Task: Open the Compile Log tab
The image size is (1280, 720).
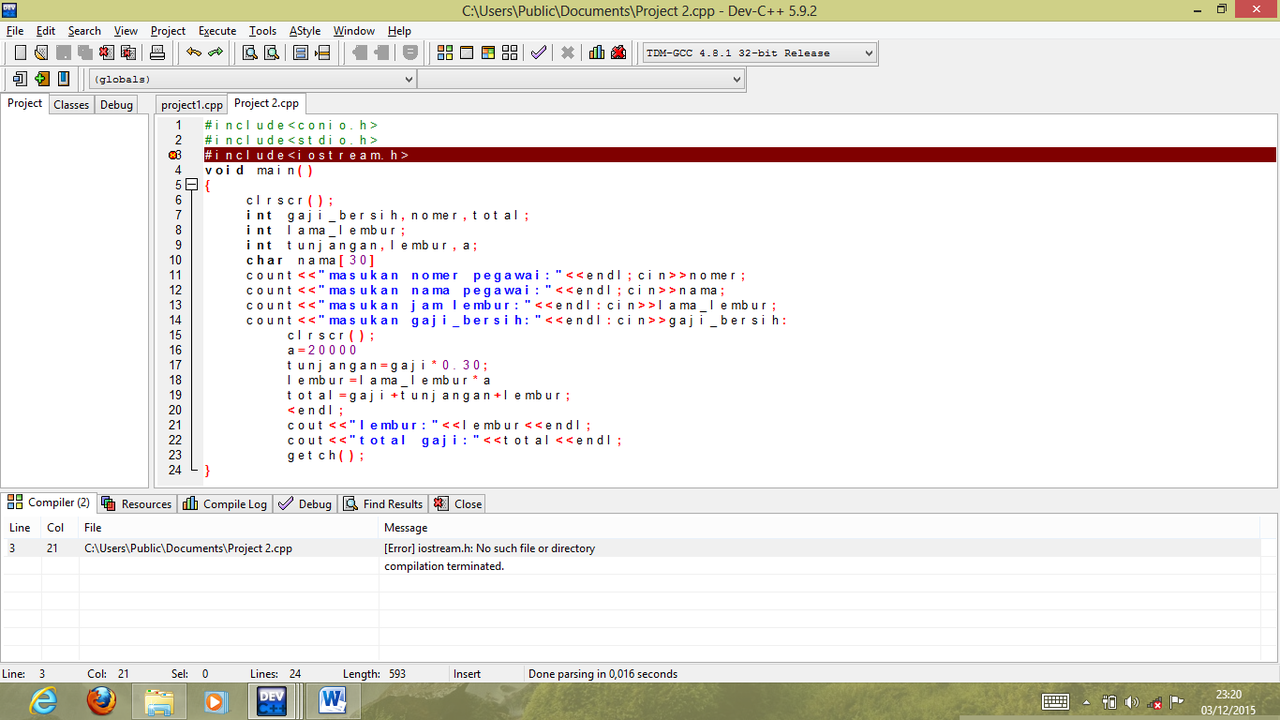Action: click(x=225, y=504)
